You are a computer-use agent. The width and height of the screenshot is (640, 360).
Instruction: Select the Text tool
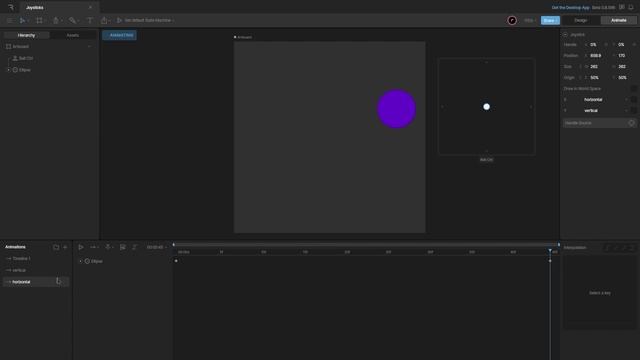[90, 20]
